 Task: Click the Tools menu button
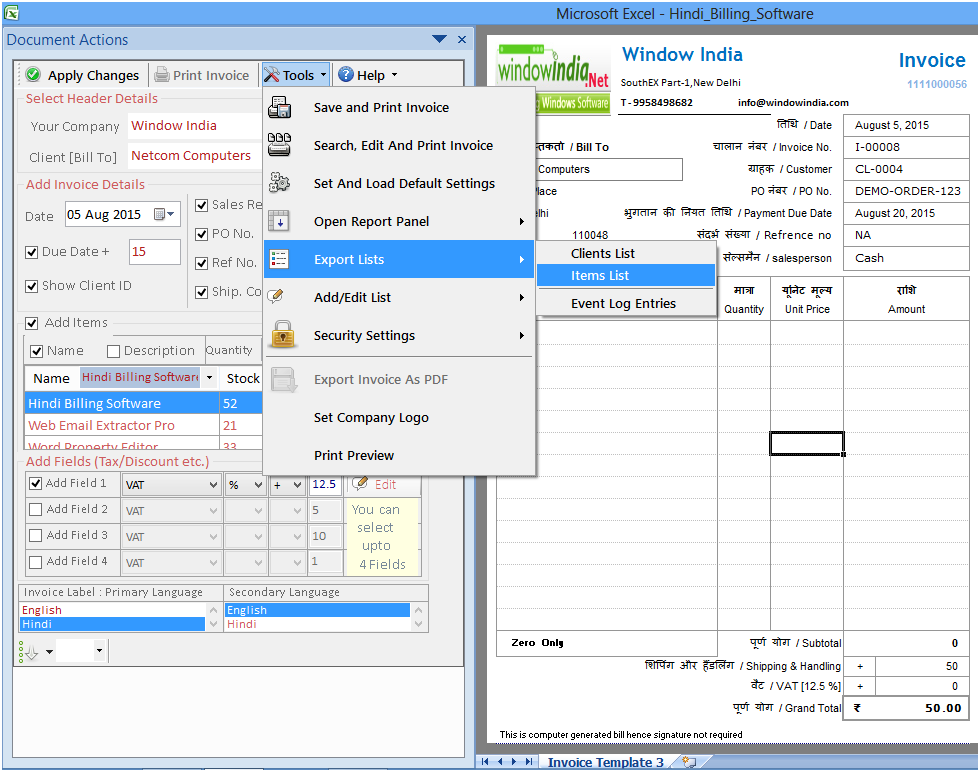pos(296,75)
